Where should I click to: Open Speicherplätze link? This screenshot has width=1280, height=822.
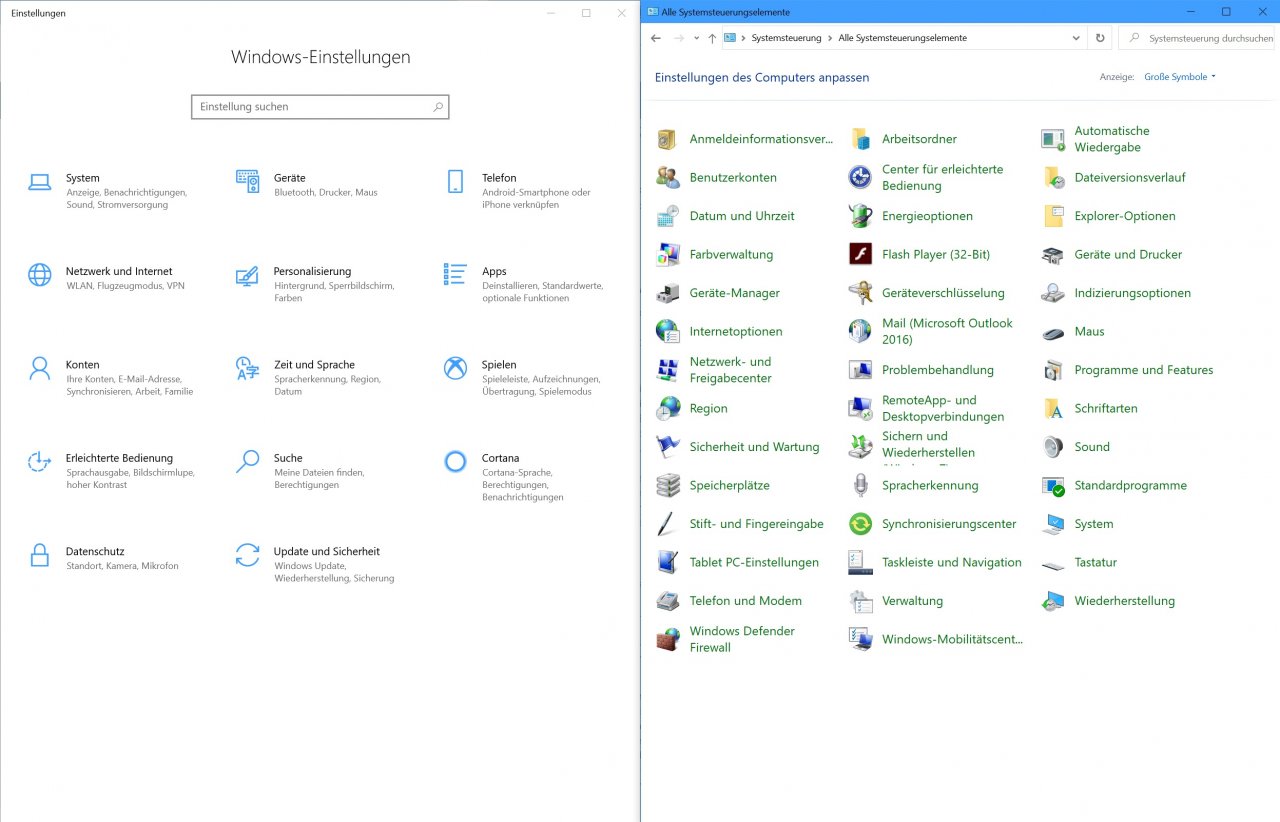pos(729,485)
